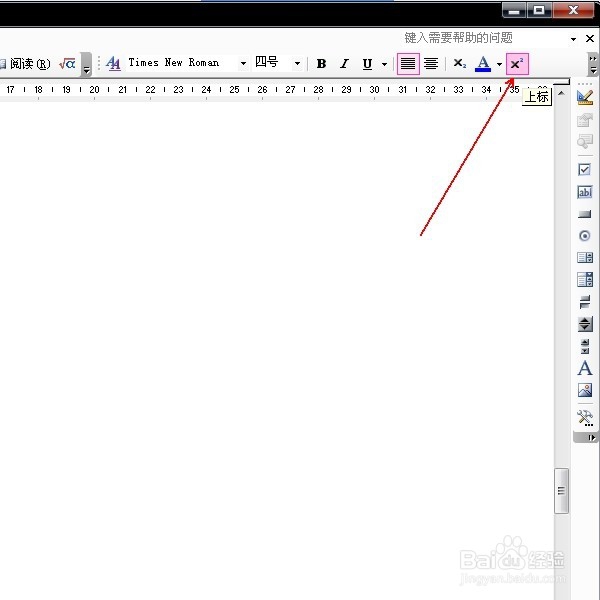This screenshot has height=600, width=600.
Task: Insert a Scroll Bar control
Action: (585, 346)
